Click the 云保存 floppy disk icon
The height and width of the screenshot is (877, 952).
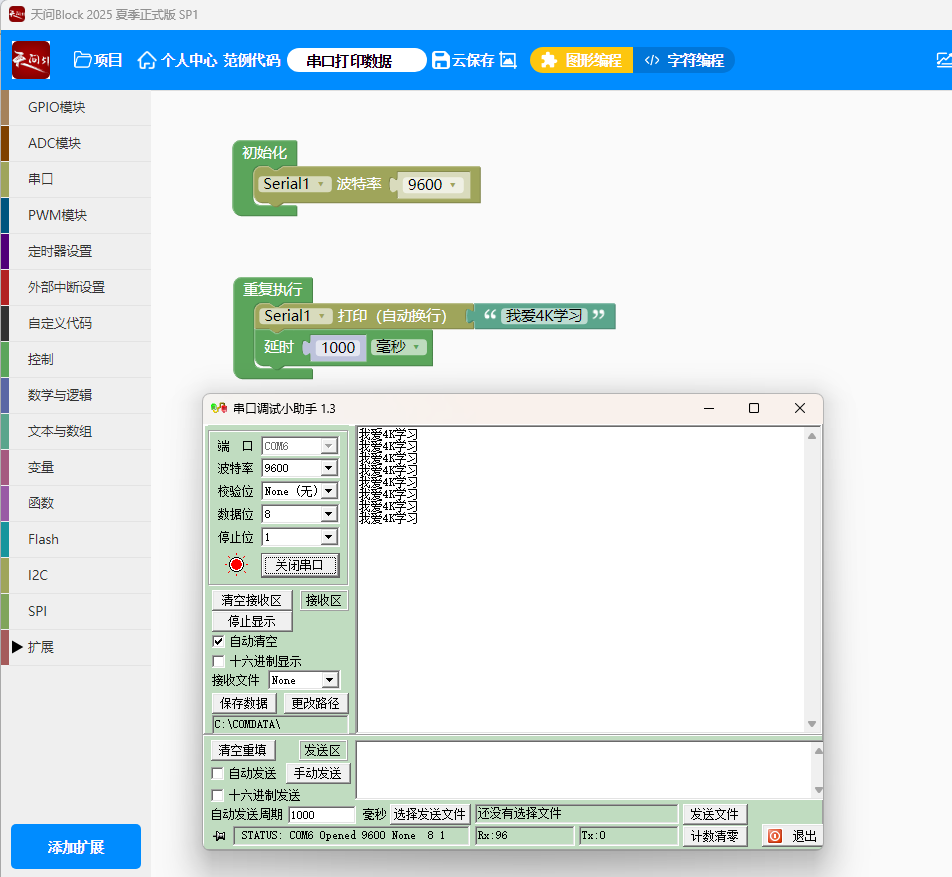441,60
